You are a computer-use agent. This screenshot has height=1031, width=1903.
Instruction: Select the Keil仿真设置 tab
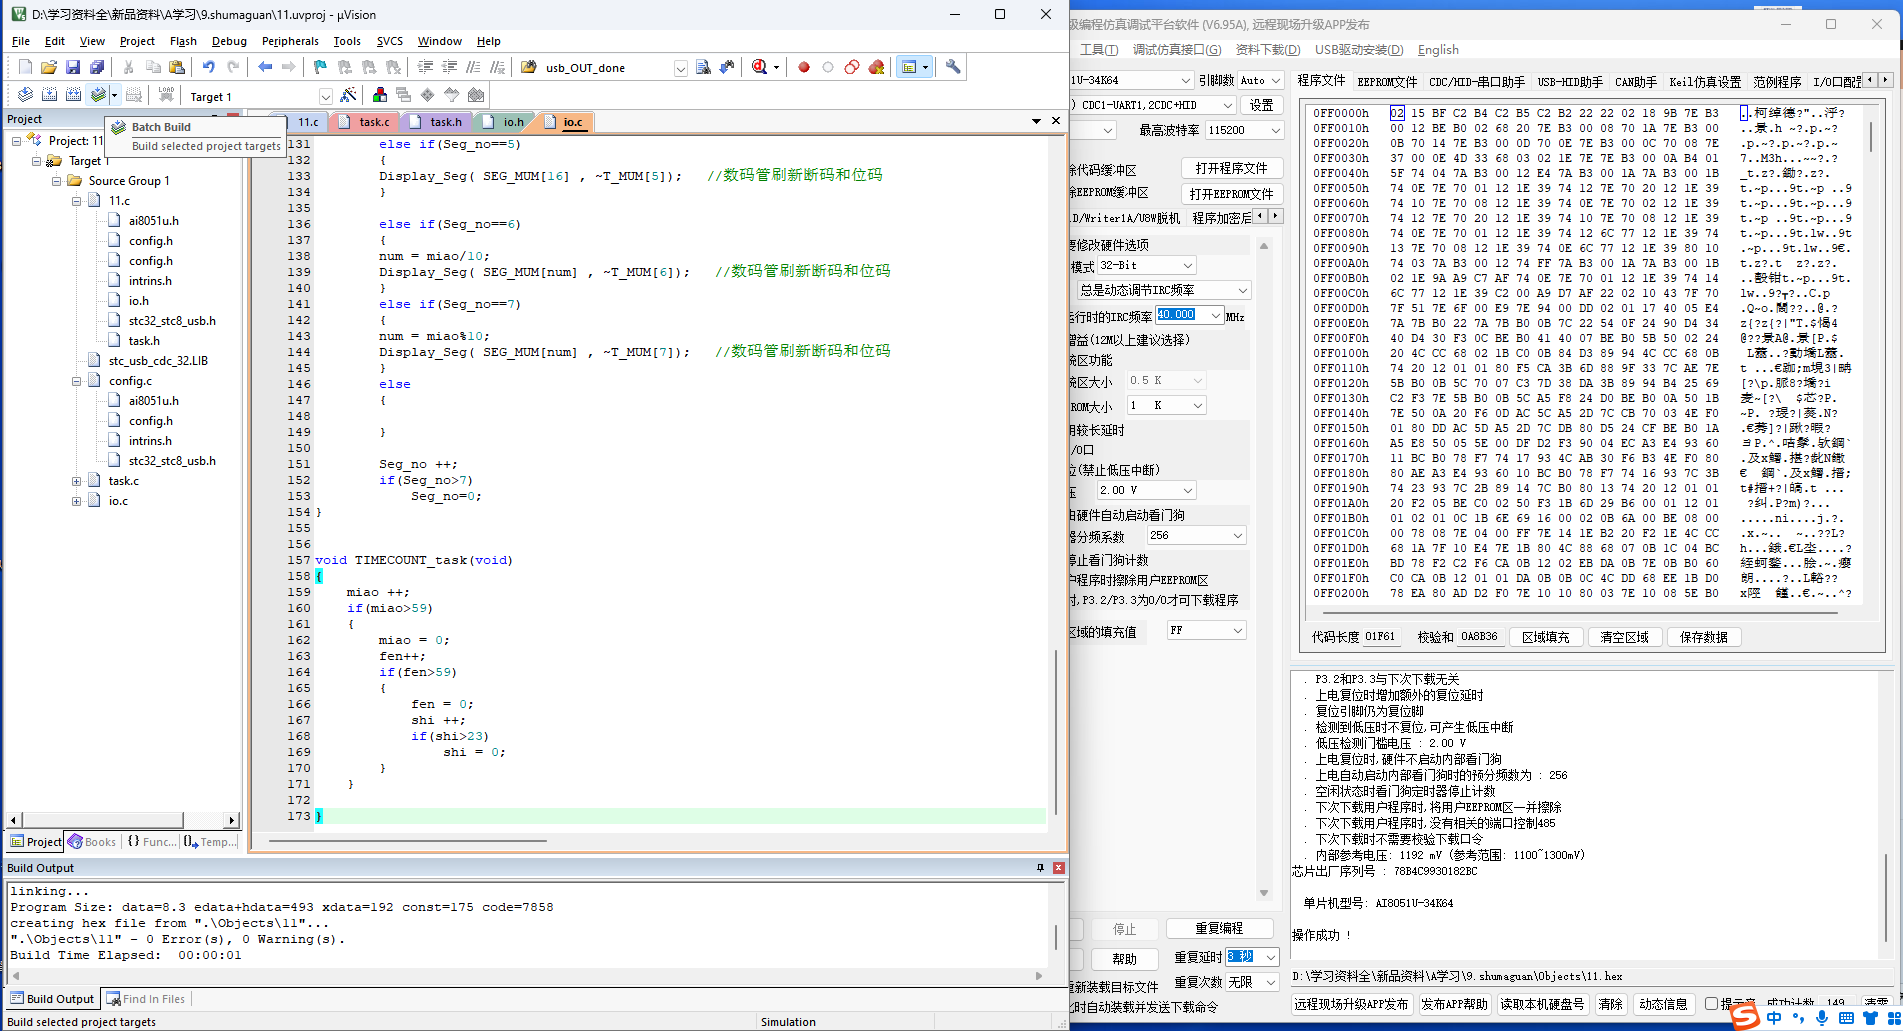1705,81
